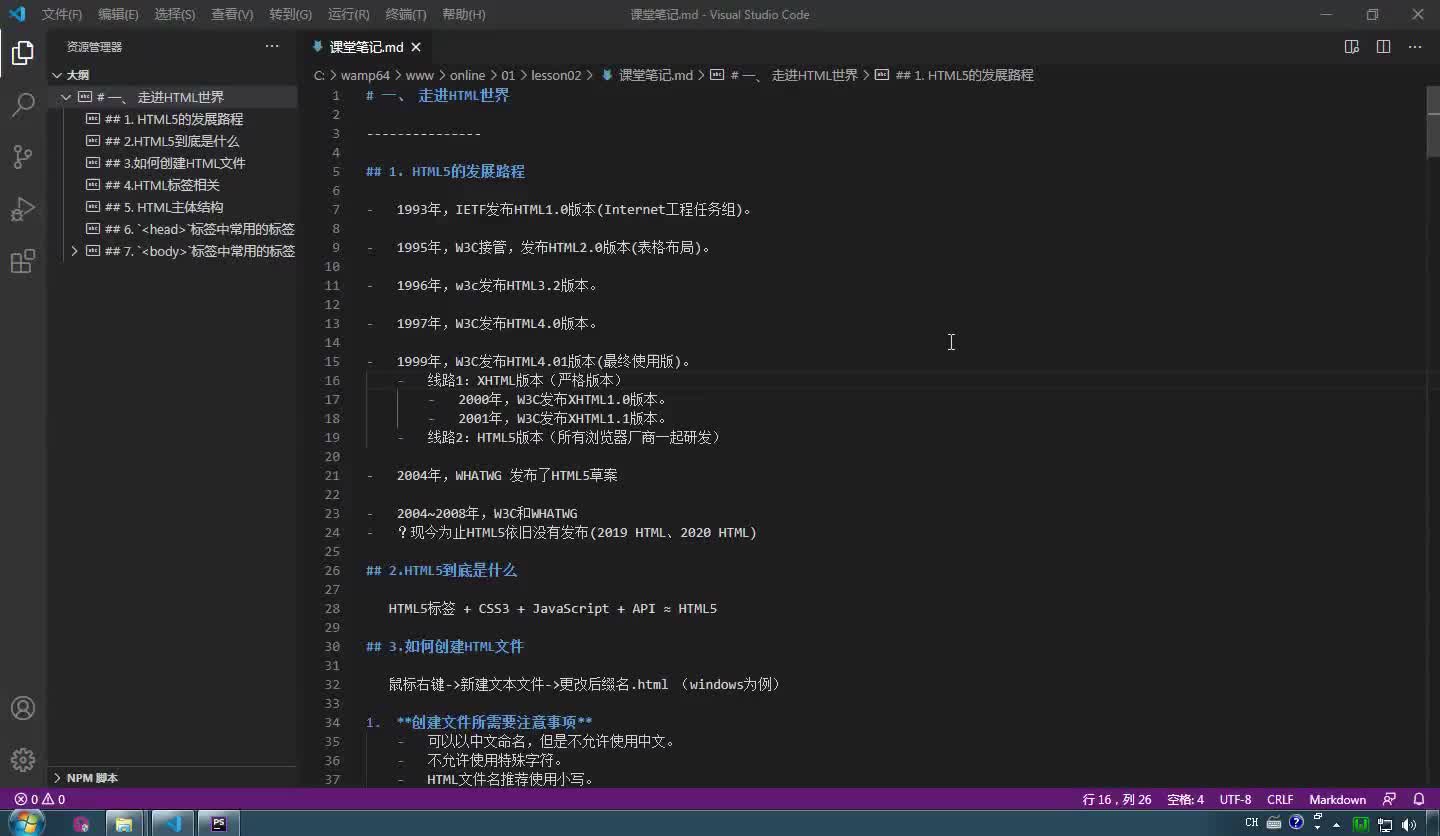Open 转到(G) menu
Screen dimensions: 1440x836
[290, 14]
